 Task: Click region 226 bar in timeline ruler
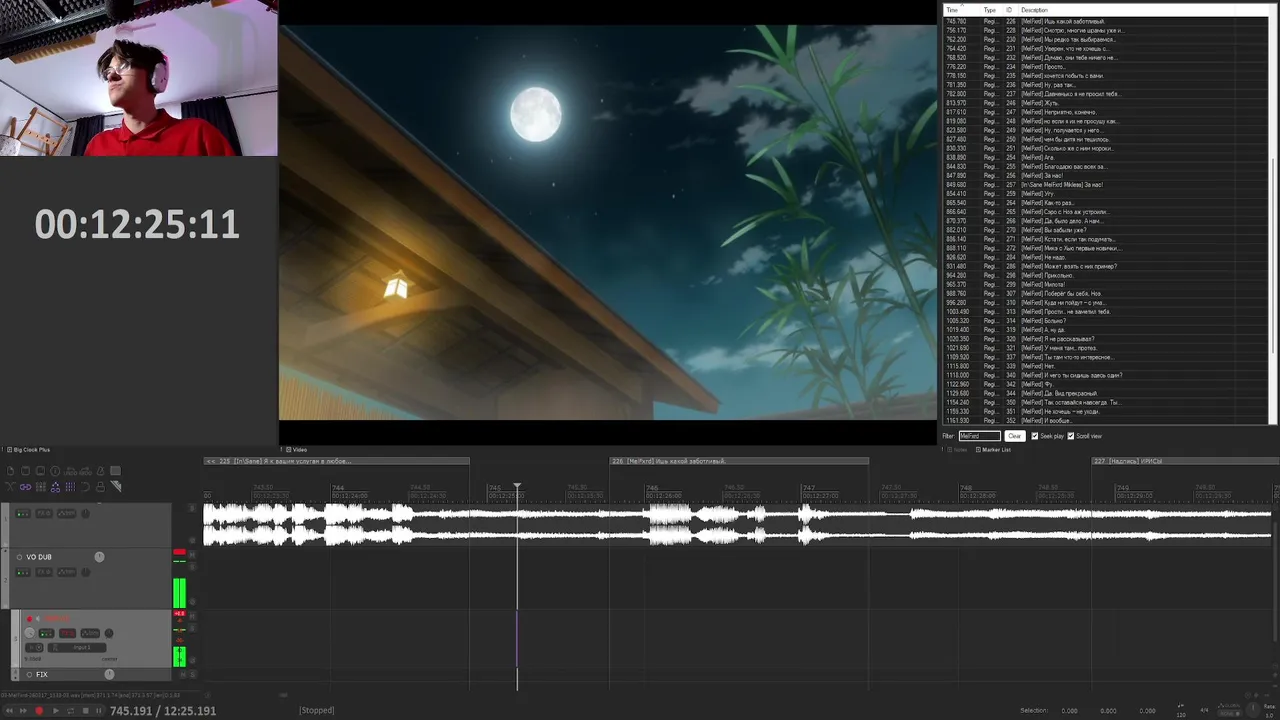tap(739, 461)
